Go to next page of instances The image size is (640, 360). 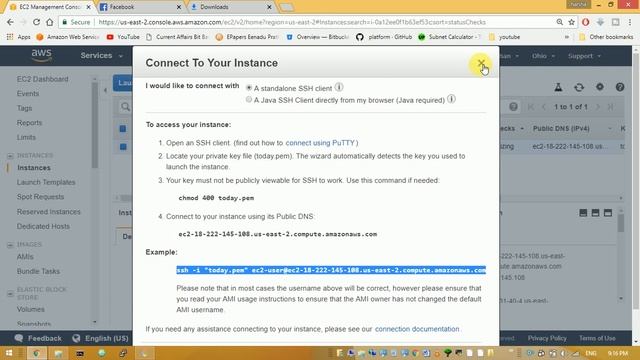click(x=598, y=107)
